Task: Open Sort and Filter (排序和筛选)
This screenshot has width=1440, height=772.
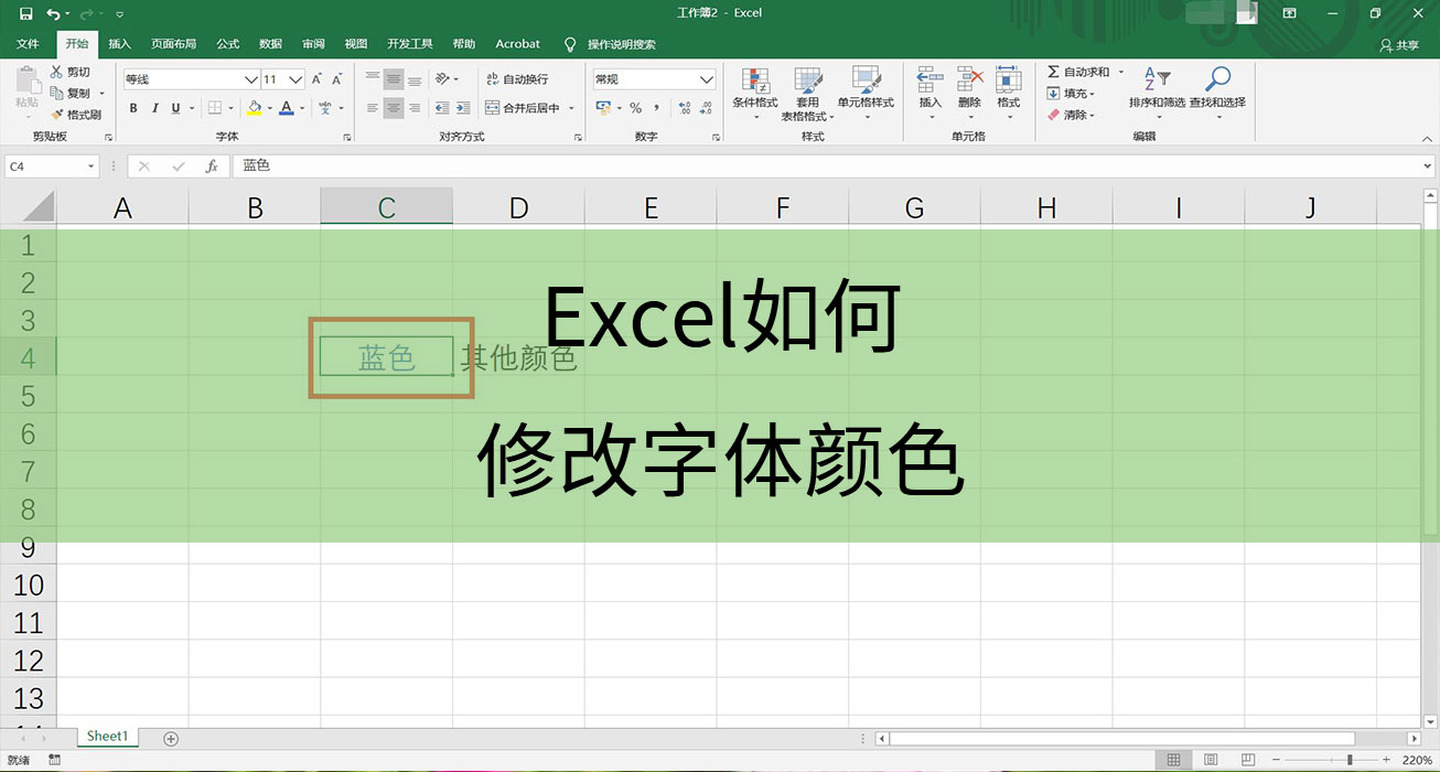Action: click(x=1157, y=94)
